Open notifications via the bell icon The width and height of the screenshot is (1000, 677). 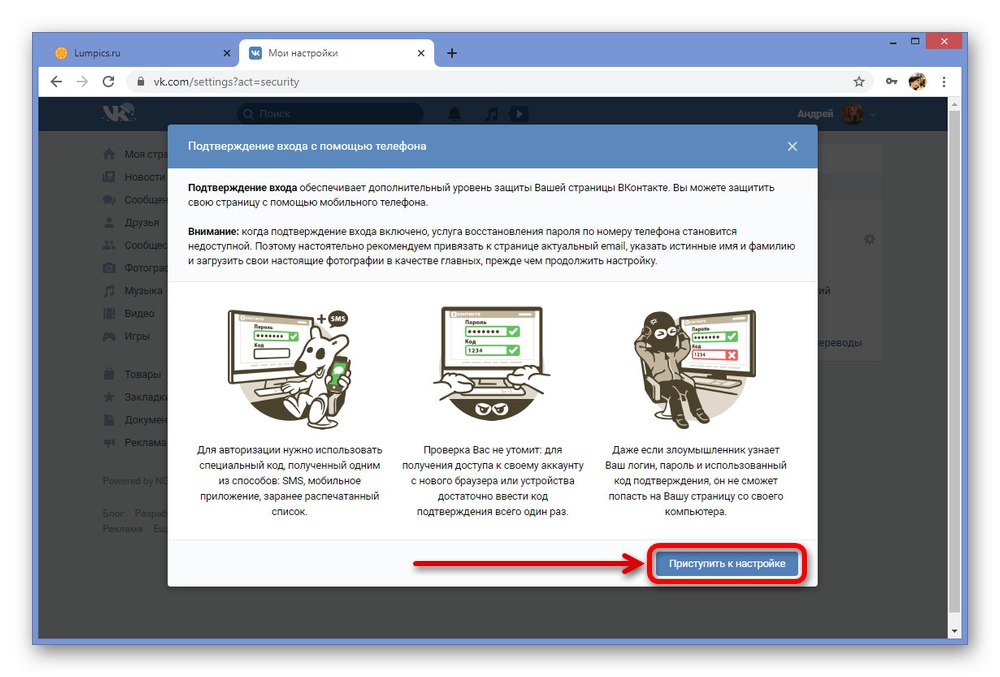(454, 113)
